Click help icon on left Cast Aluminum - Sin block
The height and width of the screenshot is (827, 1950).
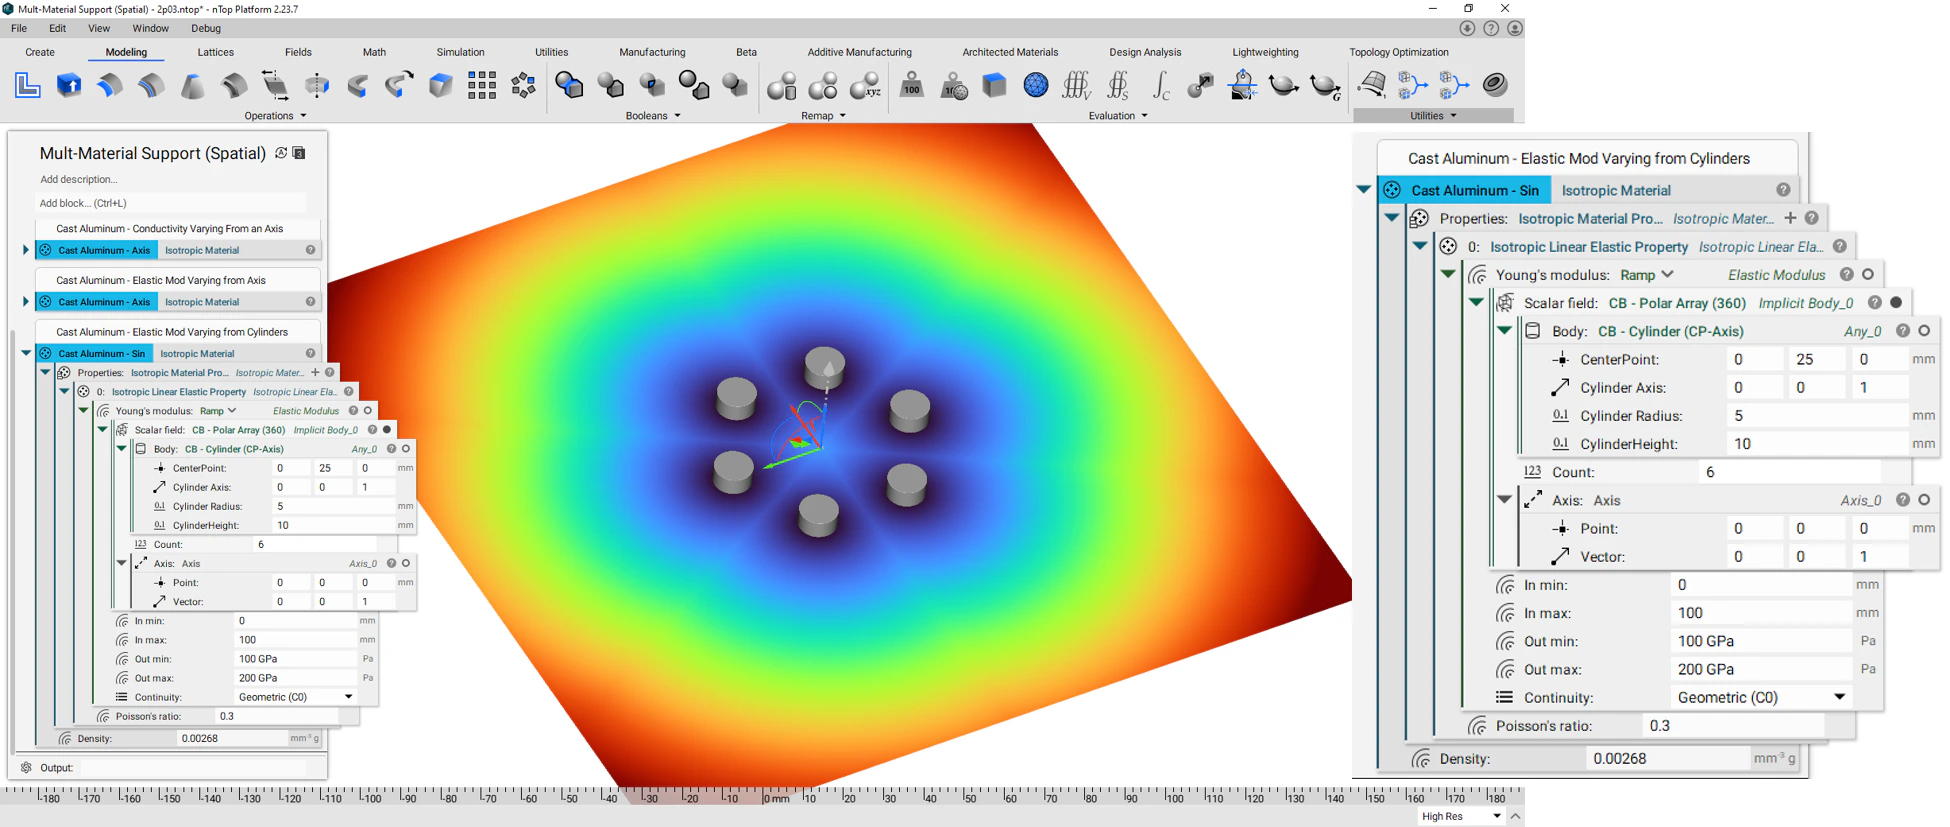click(x=311, y=353)
